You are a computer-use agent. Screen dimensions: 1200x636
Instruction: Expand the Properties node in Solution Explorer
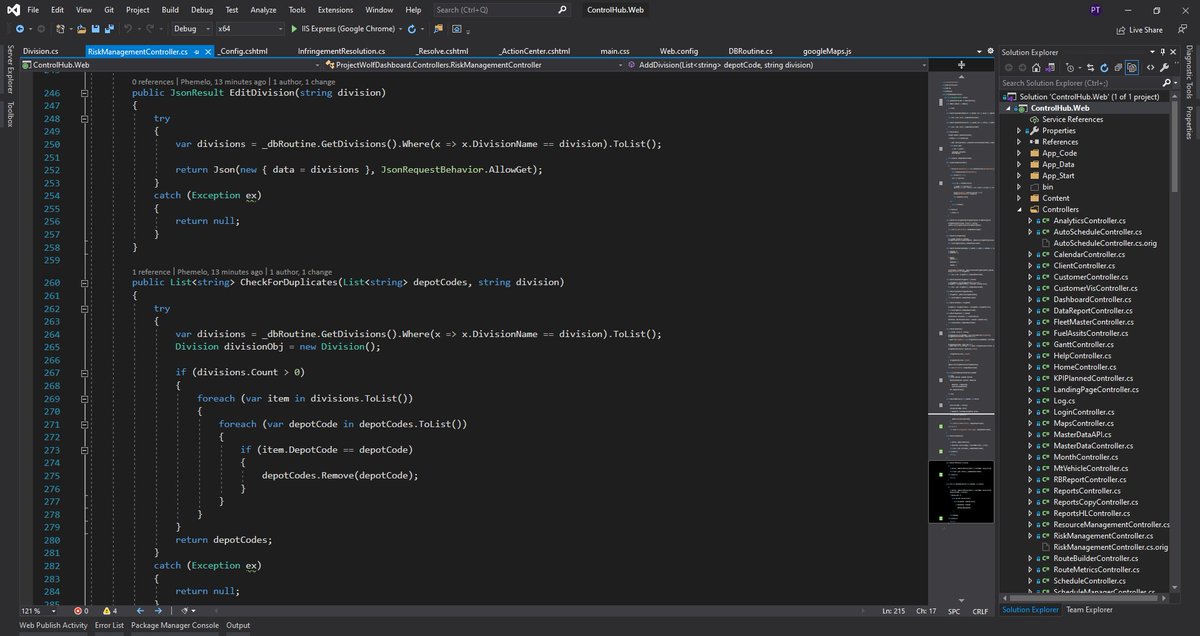pyautogui.click(x=1019, y=130)
